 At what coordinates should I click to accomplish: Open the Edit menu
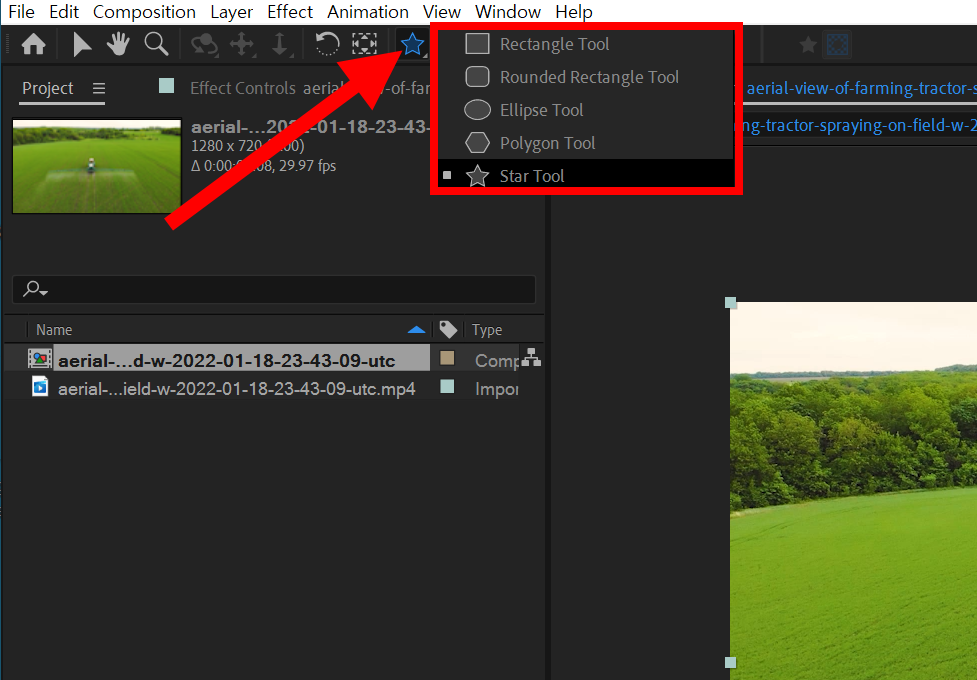point(64,12)
